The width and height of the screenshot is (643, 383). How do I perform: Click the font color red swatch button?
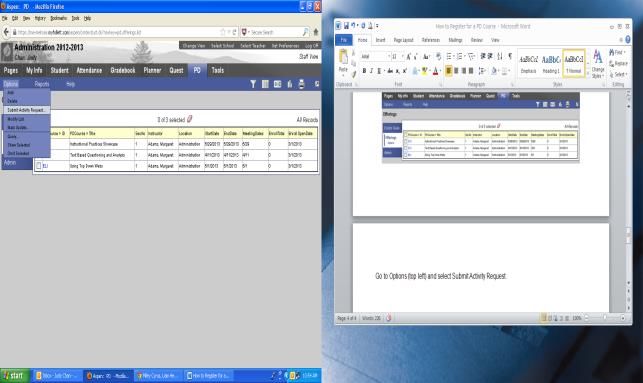[x=435, y=71]
